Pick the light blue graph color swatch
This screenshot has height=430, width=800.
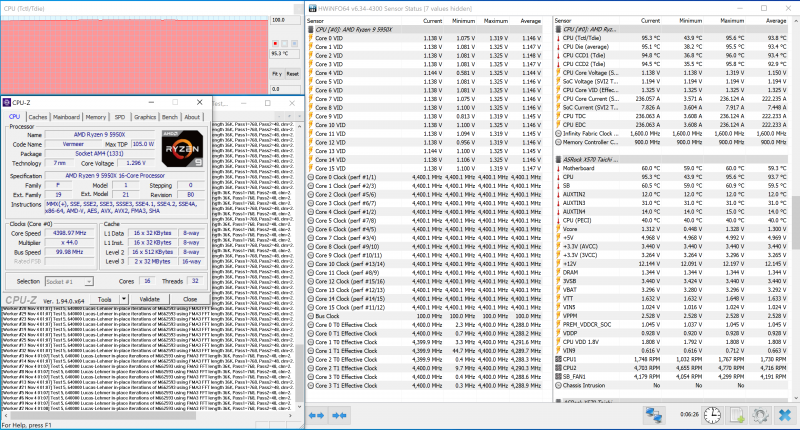point(294,44)
